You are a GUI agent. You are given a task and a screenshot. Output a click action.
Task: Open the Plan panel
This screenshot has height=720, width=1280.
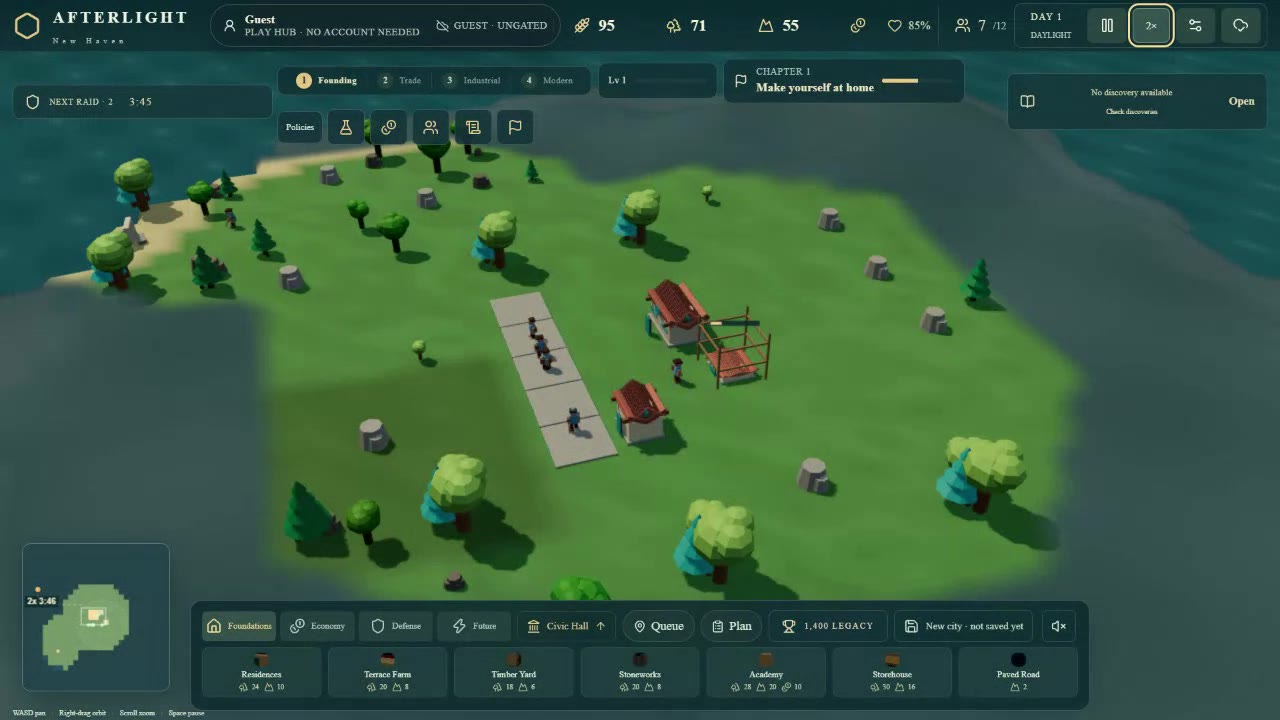tap(731, 626)
